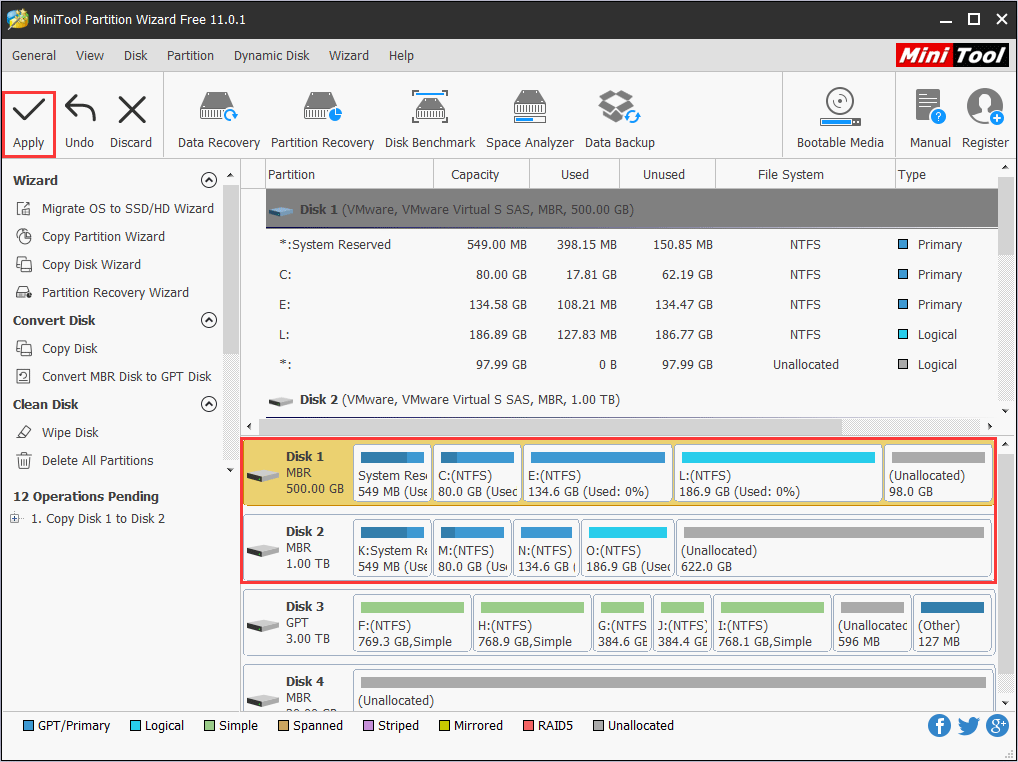Screen dimensions: 1018x762
Task: Open the Wizard menu
Action: (349, 56)
